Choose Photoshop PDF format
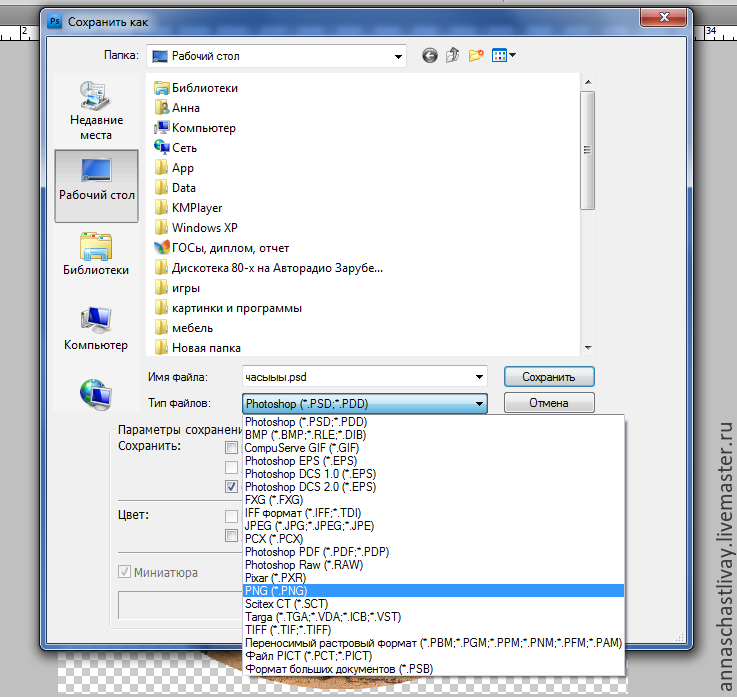The image size is (737, 697). coord(433,552)
